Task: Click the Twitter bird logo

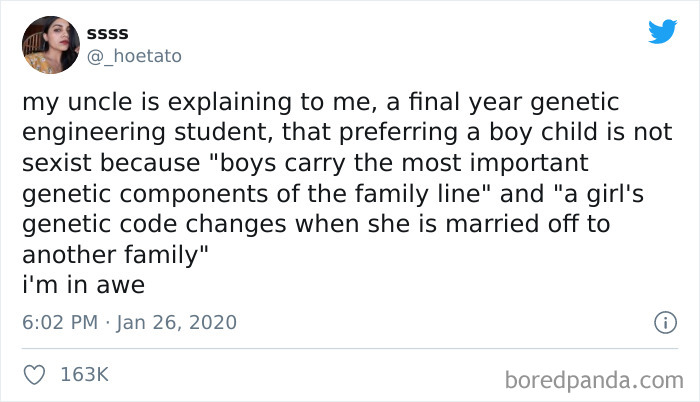Action: [662, 31]
